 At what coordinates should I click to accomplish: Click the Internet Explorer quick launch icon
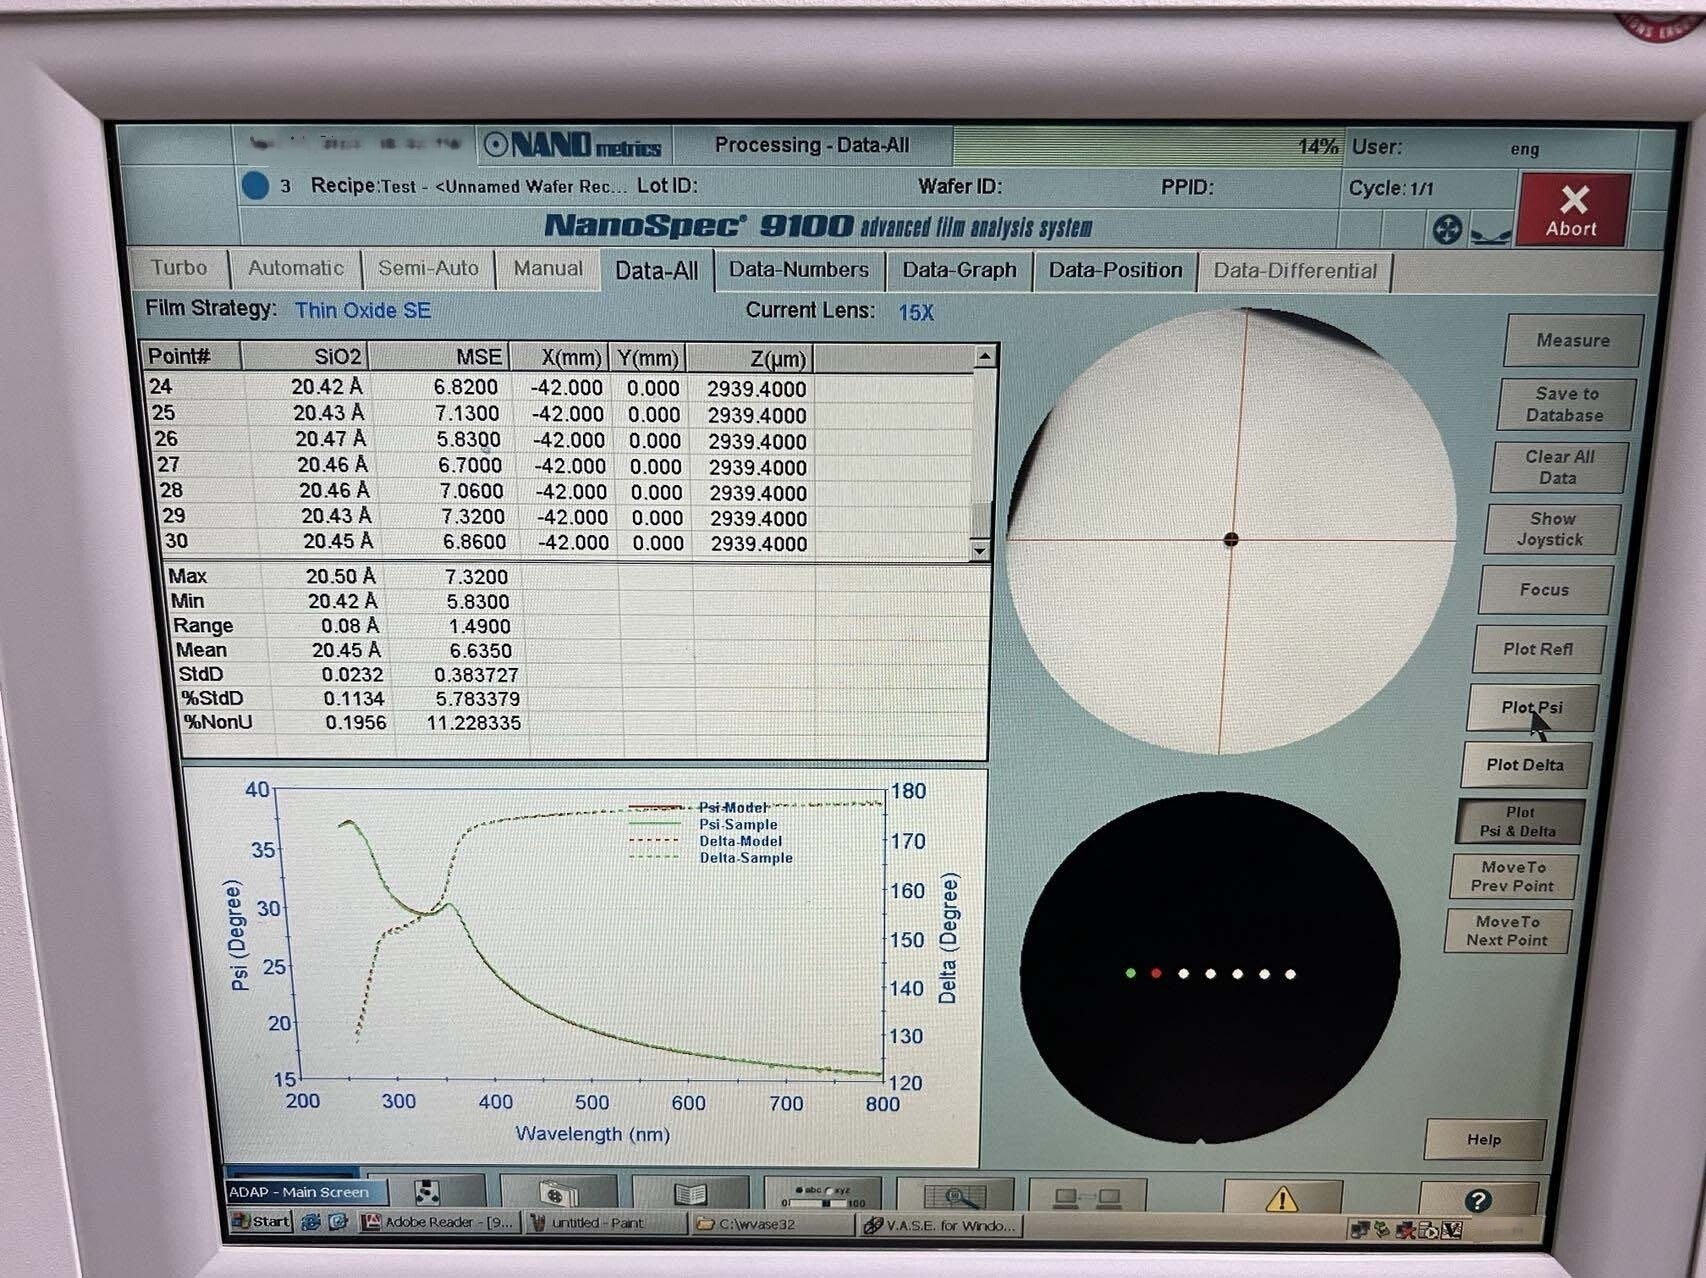pos(311,1222)
